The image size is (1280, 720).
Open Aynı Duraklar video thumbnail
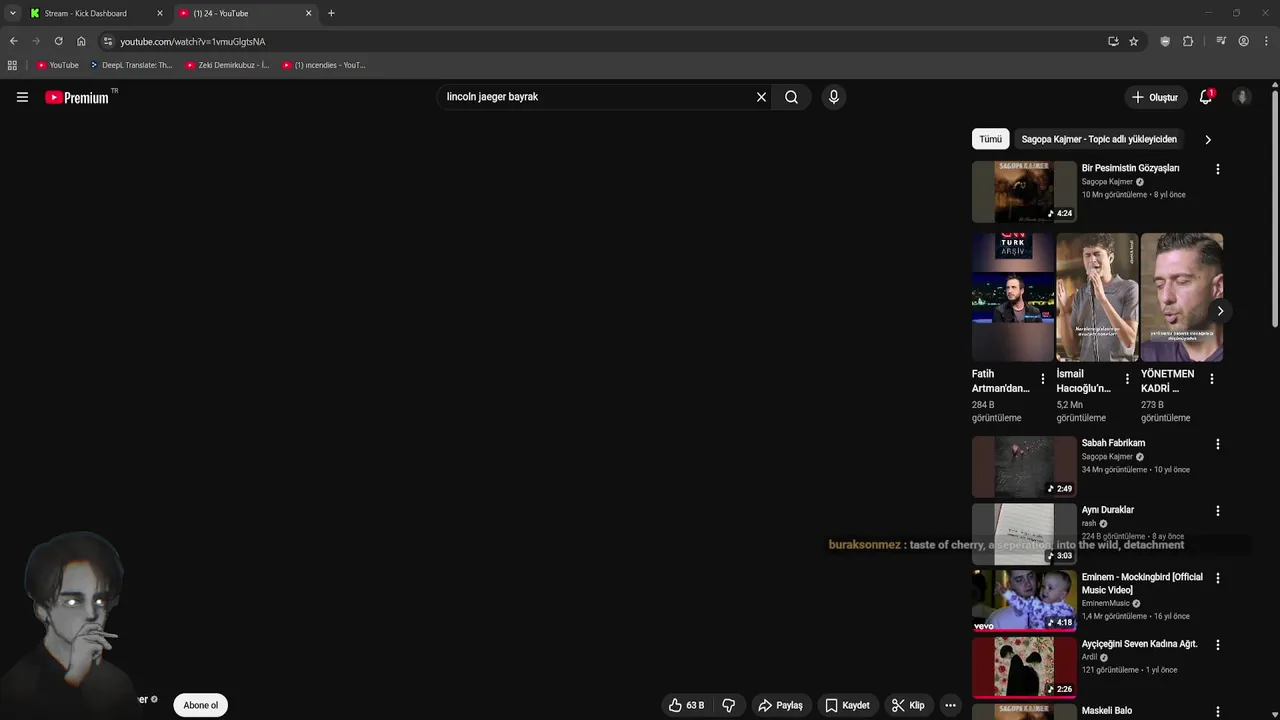pos(1024,534)
